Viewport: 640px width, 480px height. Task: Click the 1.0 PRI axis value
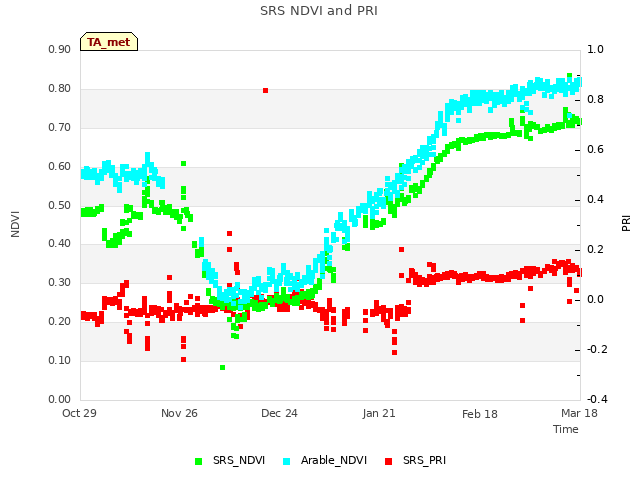596,49
